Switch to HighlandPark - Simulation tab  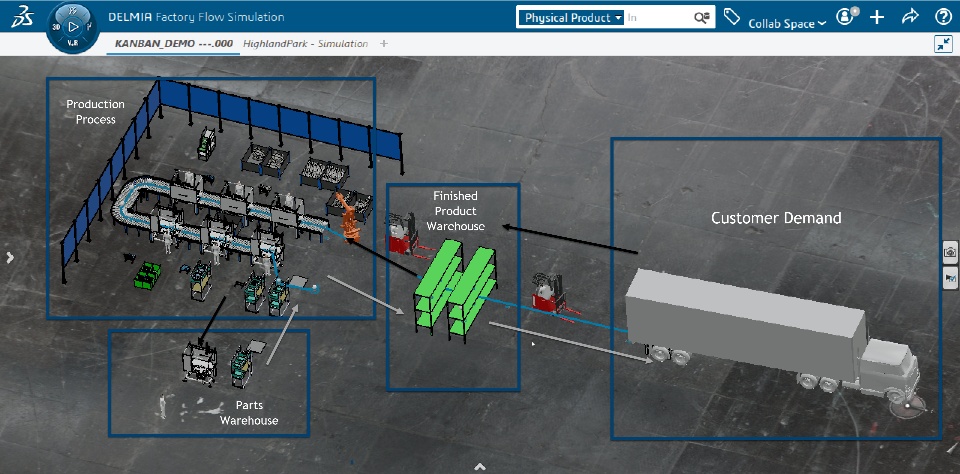pyautogui.click(x=306, y=44)
